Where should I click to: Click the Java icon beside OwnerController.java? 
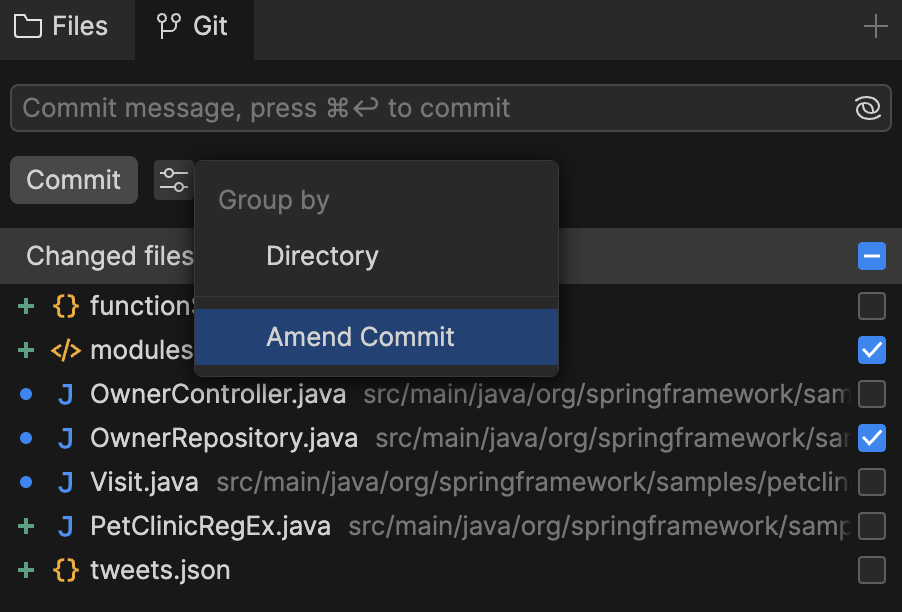pos(66,394)
